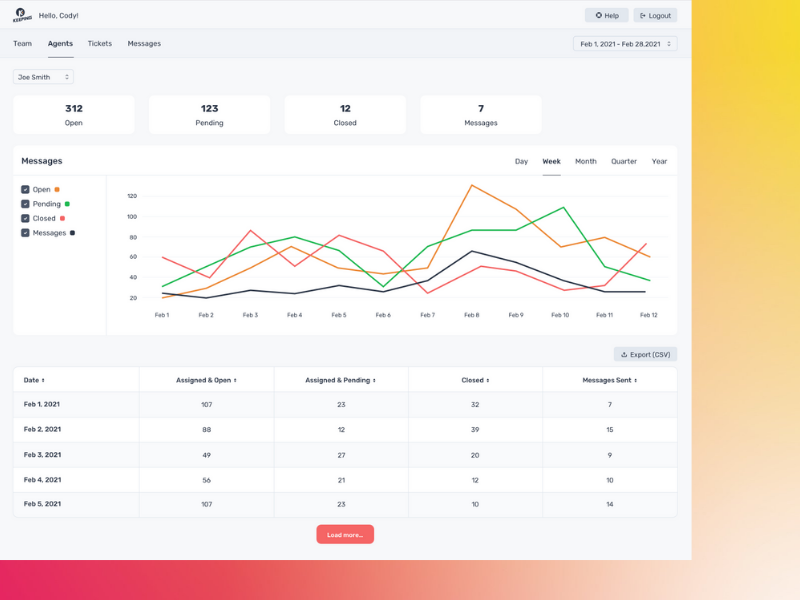Screen dimensions: 800x600
Task: Toggle the Pending series checkbox
Action: (x=25, y=204)
